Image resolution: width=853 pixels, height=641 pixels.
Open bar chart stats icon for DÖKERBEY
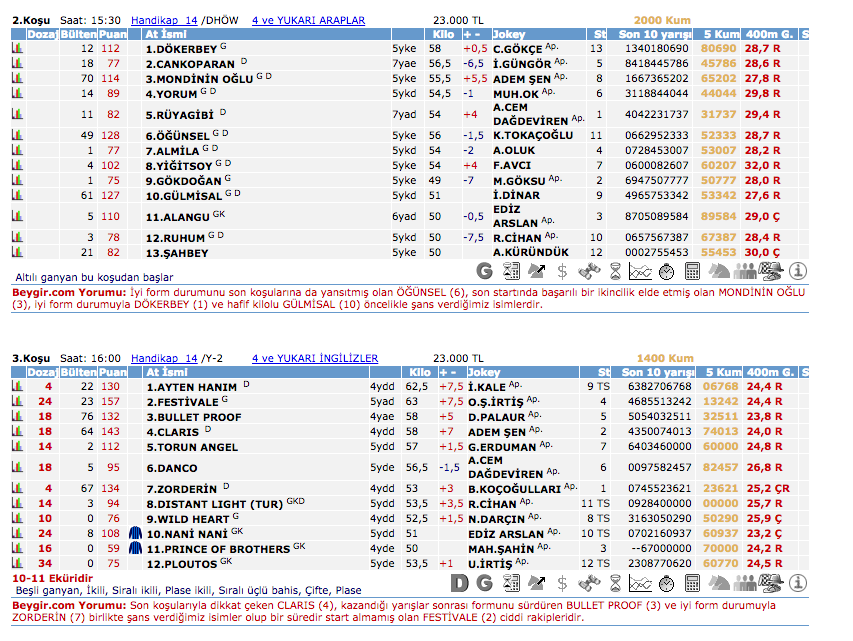coord(16,48)
